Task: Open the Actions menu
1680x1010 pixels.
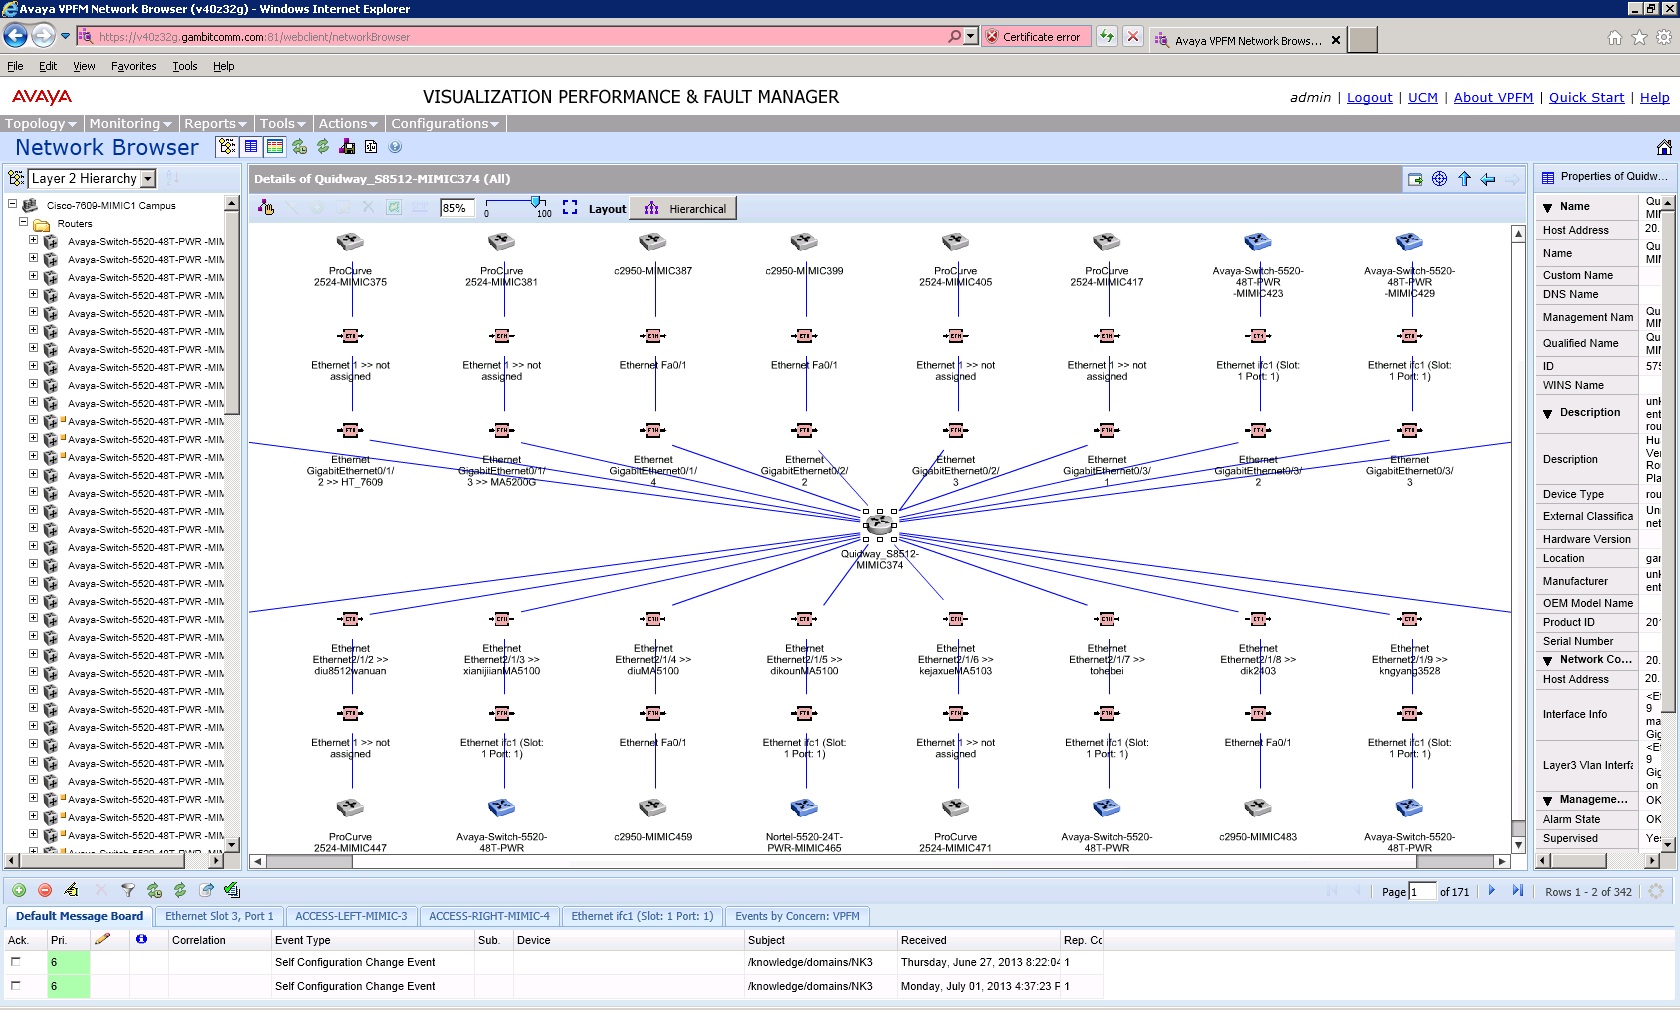Action: tap(348, 124)
